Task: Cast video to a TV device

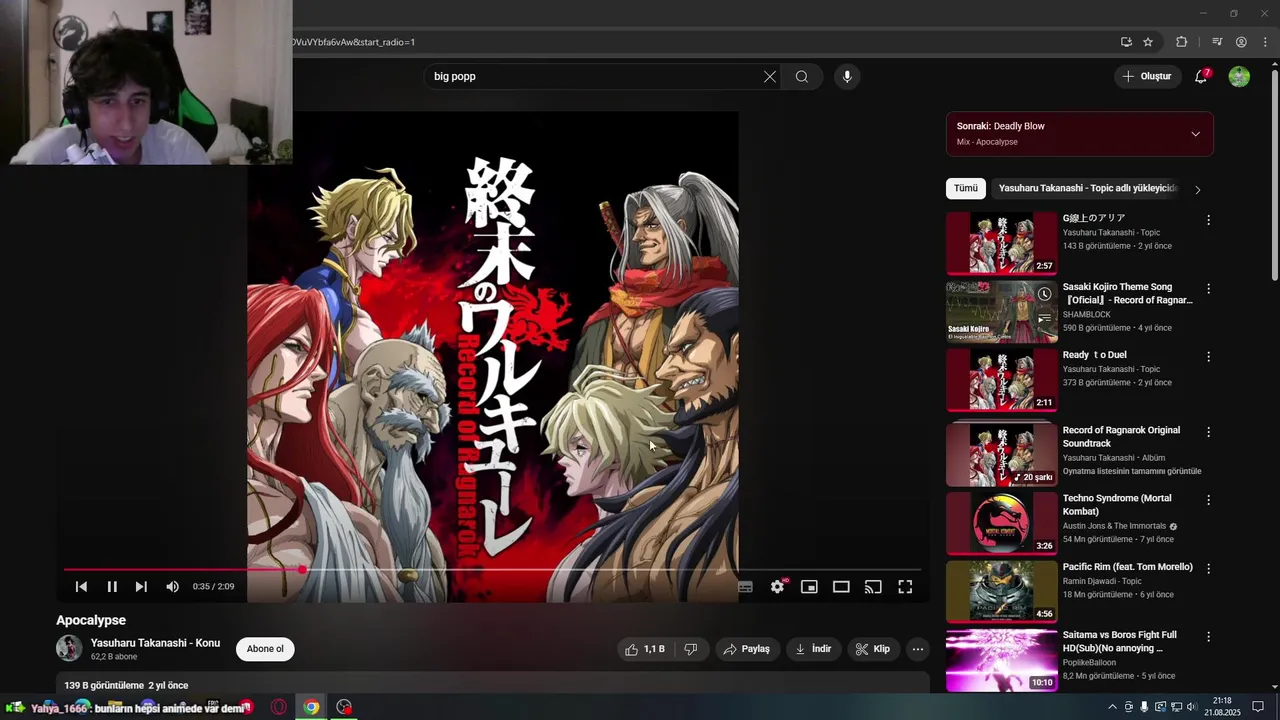Action: click(873, 587)
